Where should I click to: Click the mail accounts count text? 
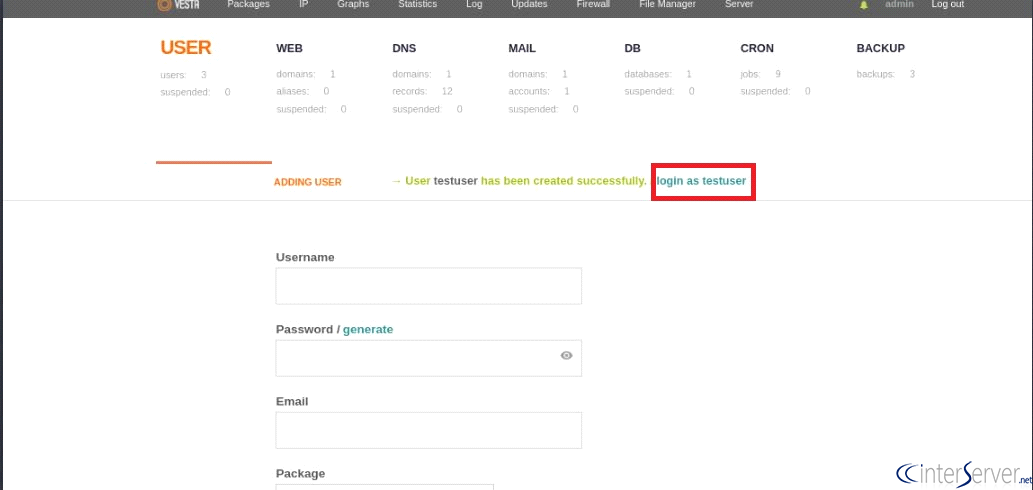click(539, 92)
